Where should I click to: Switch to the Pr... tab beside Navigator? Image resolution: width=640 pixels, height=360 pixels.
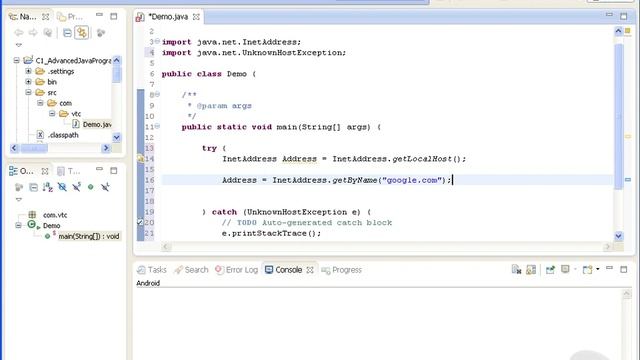70,17
